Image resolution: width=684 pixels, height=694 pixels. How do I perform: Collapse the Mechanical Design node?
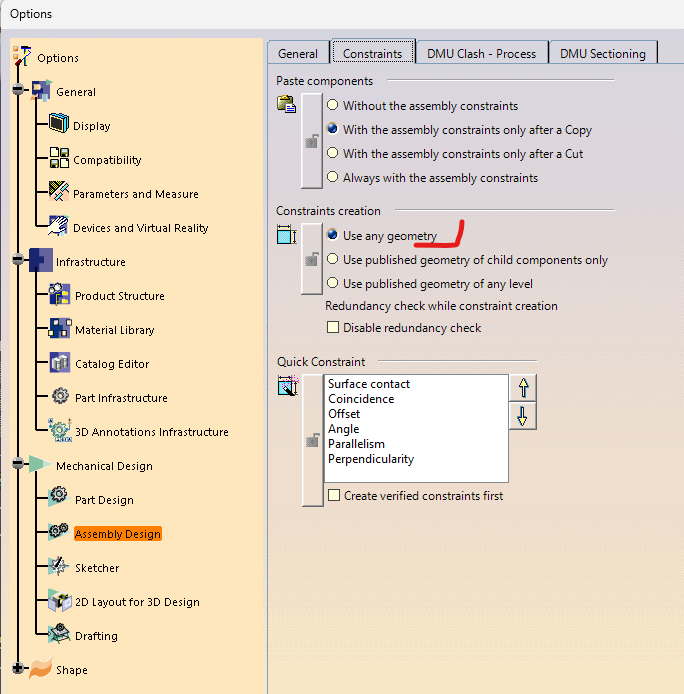coord(17,465)
